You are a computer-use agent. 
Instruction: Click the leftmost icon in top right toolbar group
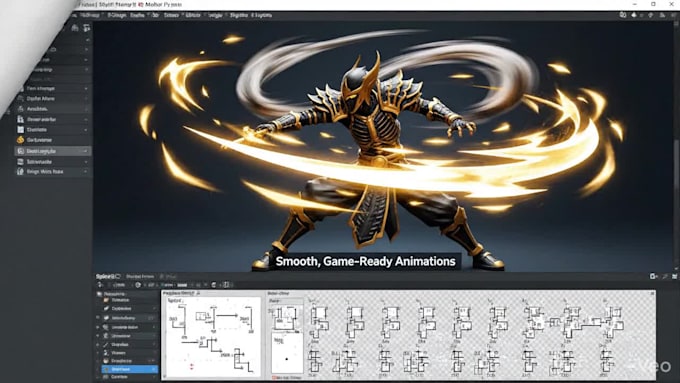coord(623,15)
